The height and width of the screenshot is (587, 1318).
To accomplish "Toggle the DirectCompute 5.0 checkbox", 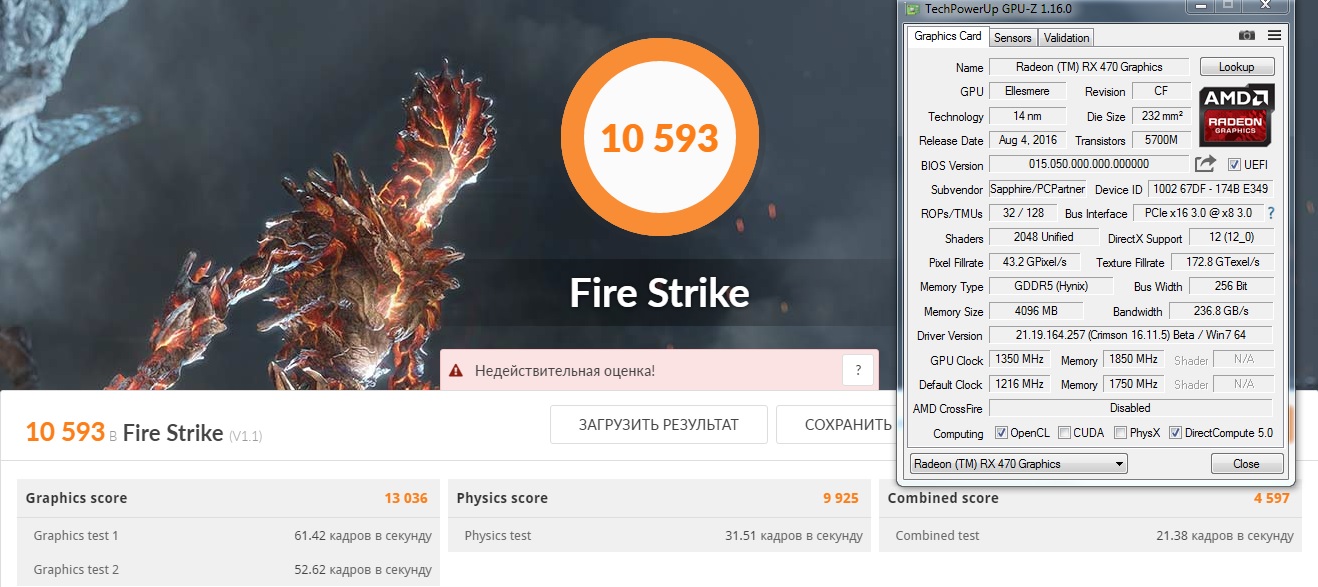I will tap(1176, 433).
